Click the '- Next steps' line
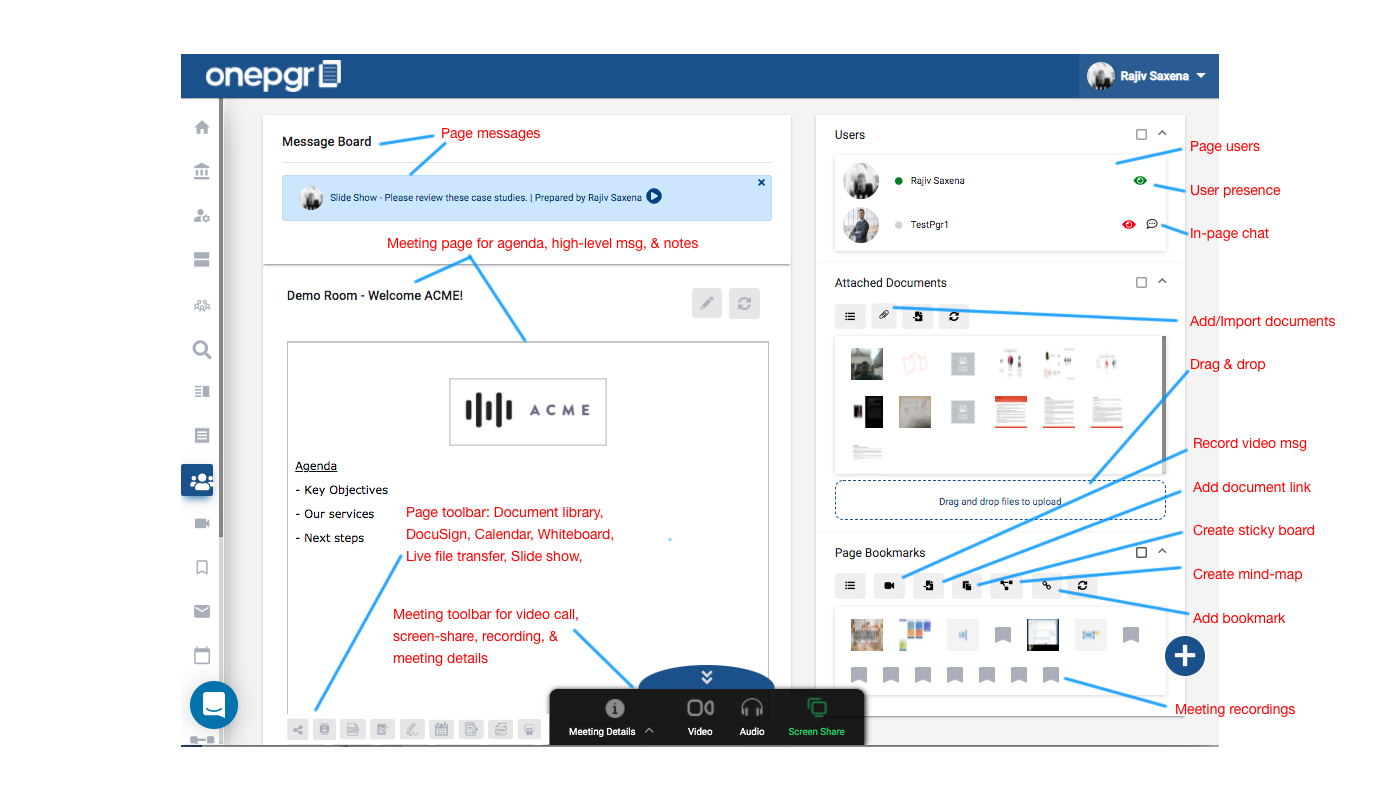Image resolution: width=1400 pixels, height=800 pixels. tap(330, 538)
